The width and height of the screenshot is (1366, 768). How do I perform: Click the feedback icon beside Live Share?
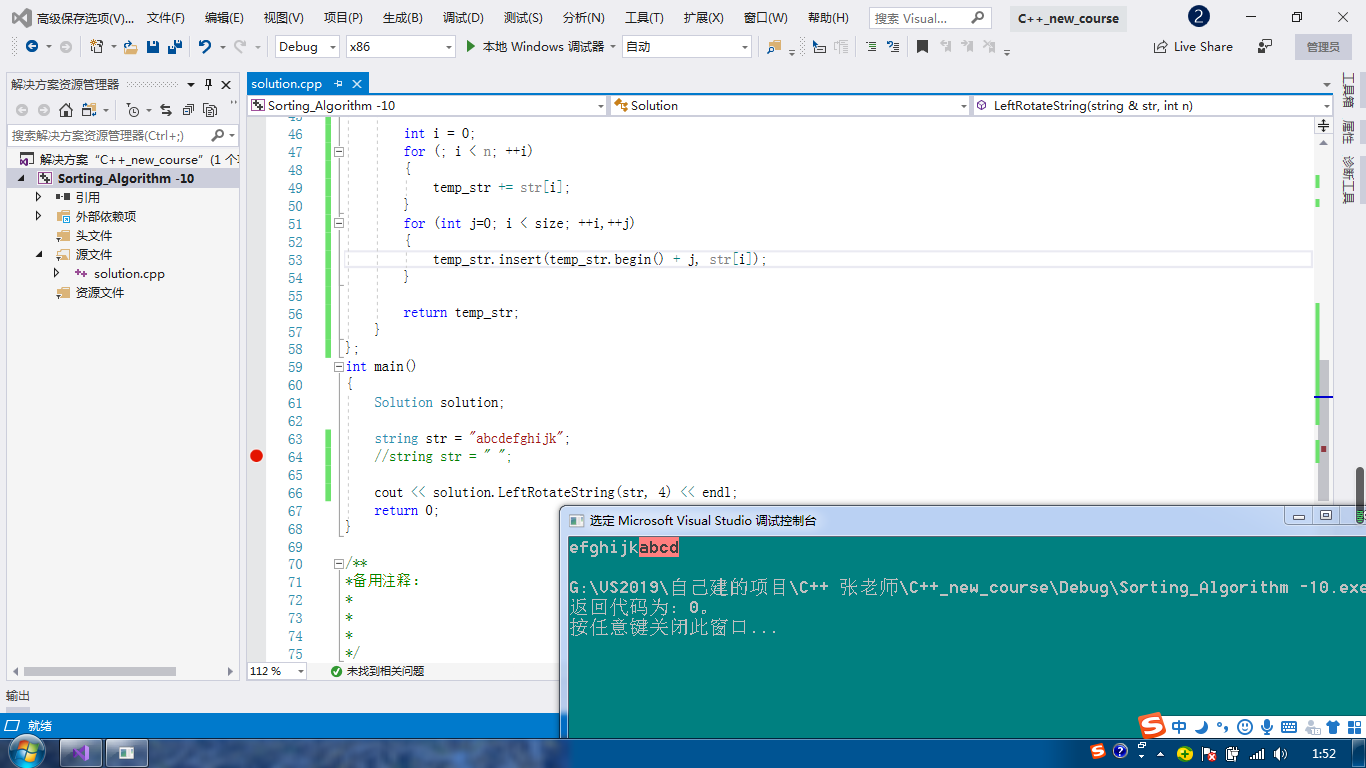(x=1265, y=46)
